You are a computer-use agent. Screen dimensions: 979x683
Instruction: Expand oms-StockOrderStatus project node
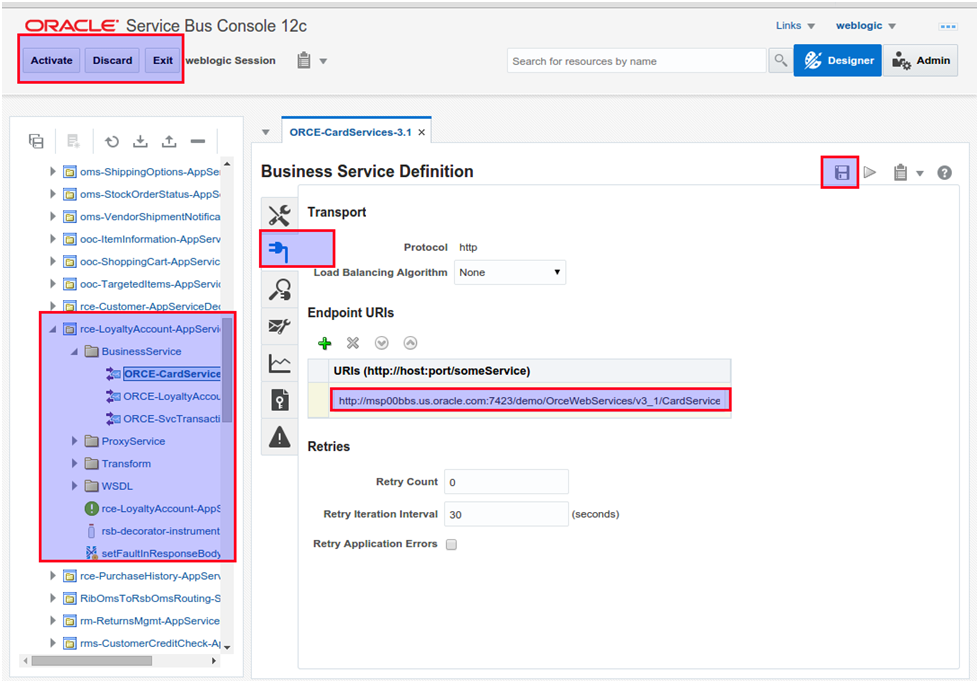click(x=53, y=194)
